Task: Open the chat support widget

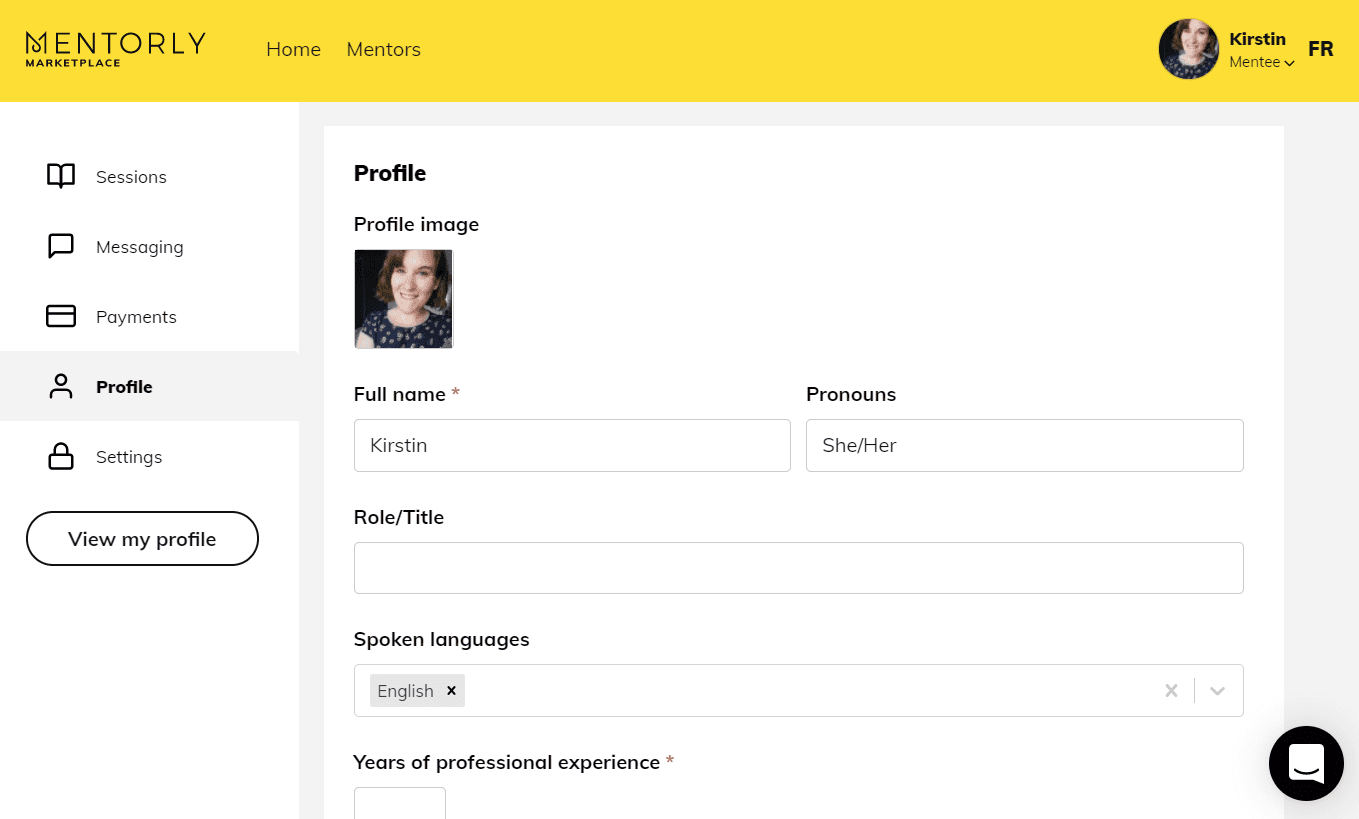Action: click(x=1305, y=763)
